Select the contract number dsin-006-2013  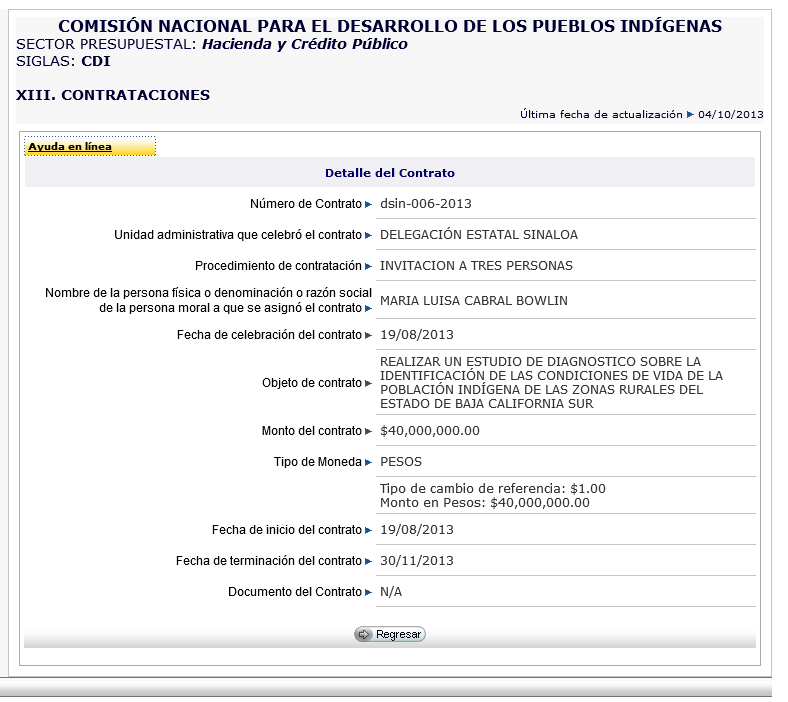[x=426, y=204]
